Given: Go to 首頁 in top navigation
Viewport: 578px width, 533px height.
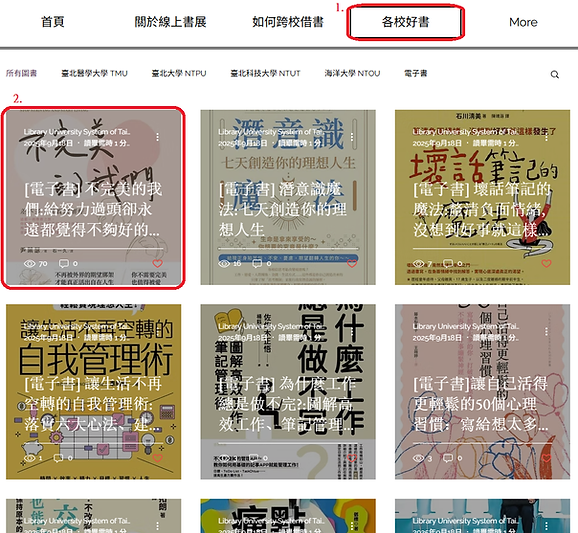Looking at the screenshot, I should 53,22.
